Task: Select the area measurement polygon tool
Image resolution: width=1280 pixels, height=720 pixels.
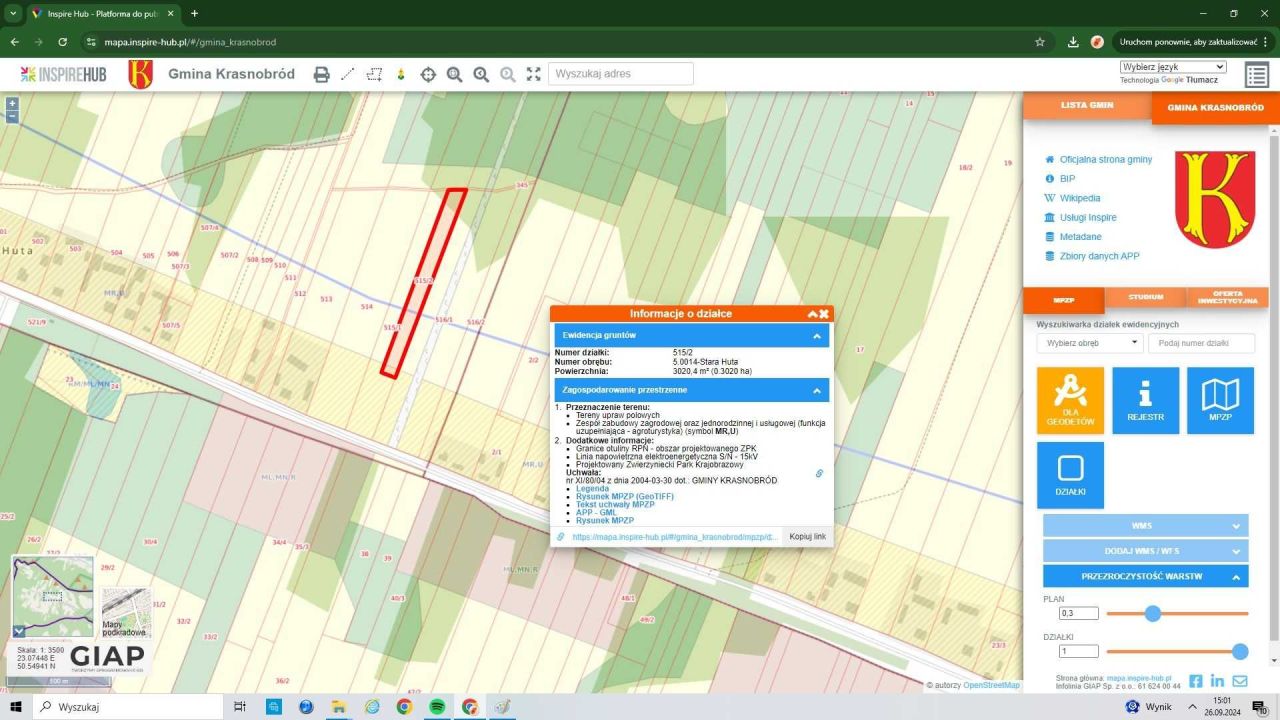Action: (x=374, y=74)
